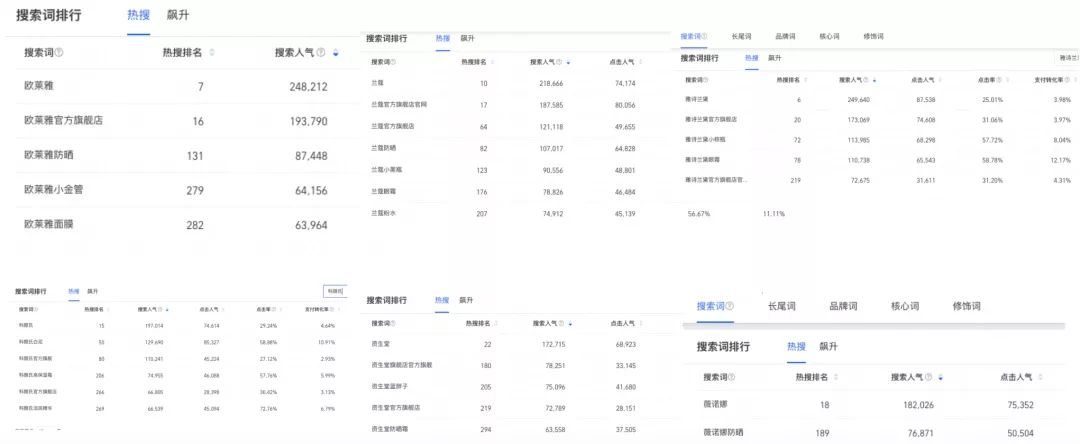Viewport: 1080px width, 444px height.
Task: Switch to 飙升 tab in 科颜氏 panel
Action: click(x=92, y=291)
